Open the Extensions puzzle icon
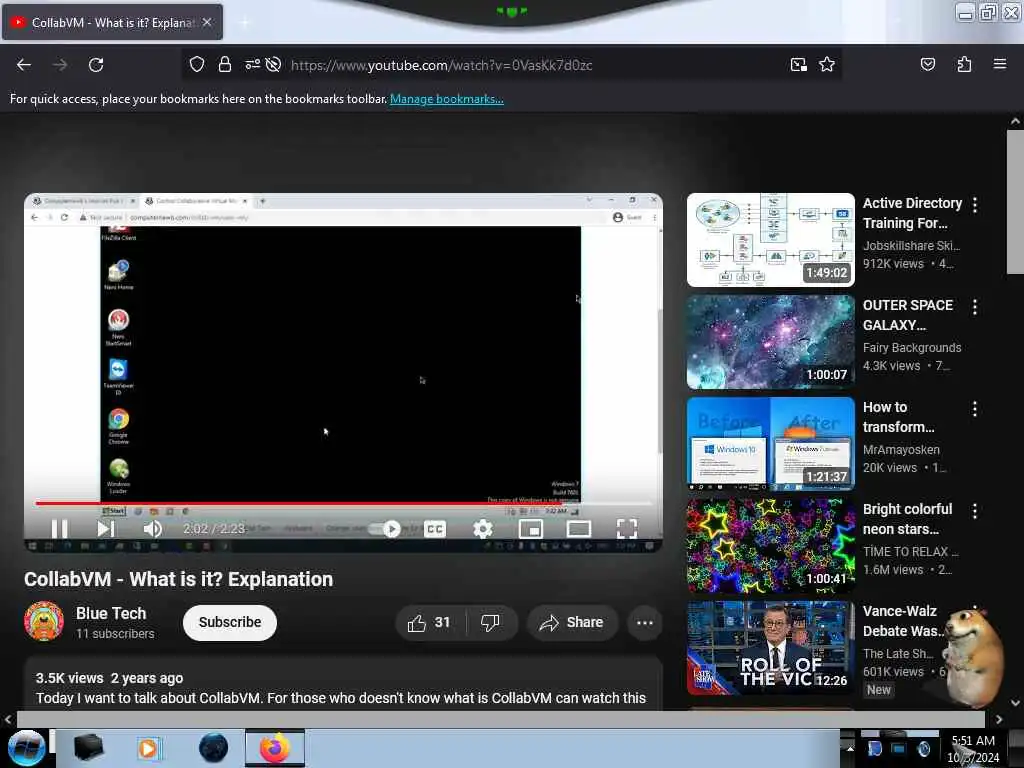 (964, 64)
